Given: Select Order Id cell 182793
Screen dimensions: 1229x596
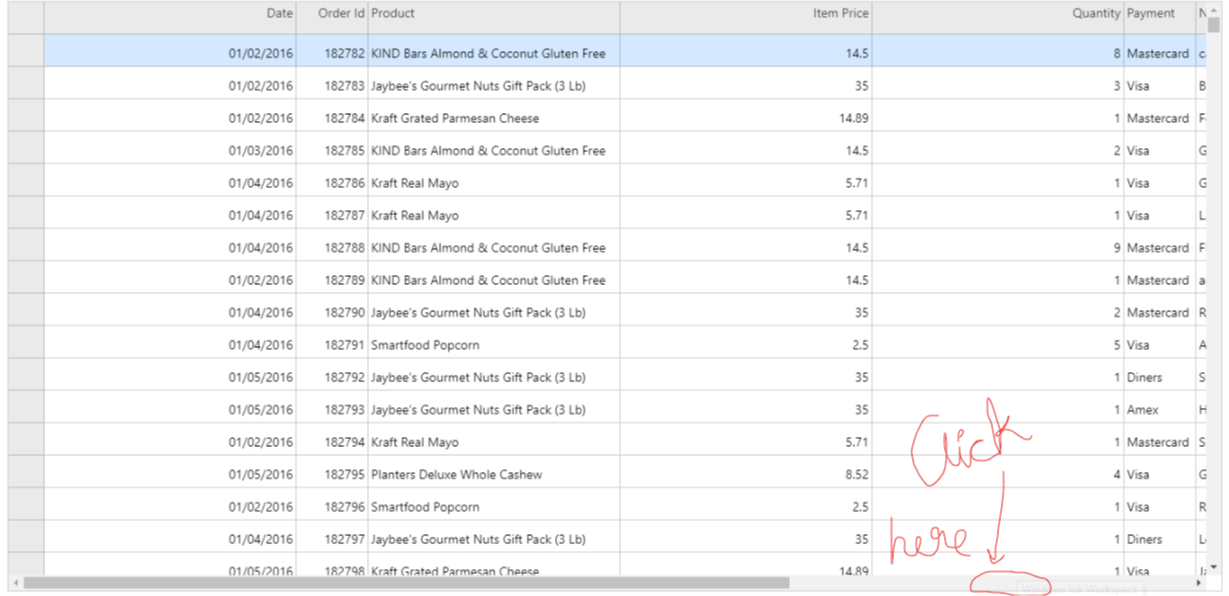Looking at the screenshot, I should 332,409.
